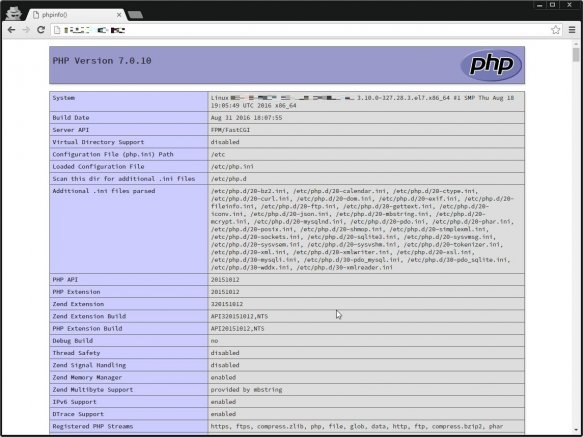Viewport: 583px width, 437px height.
Task: Click the '/etc' path value
Action: pyautogui.click(x=218, y=154)
